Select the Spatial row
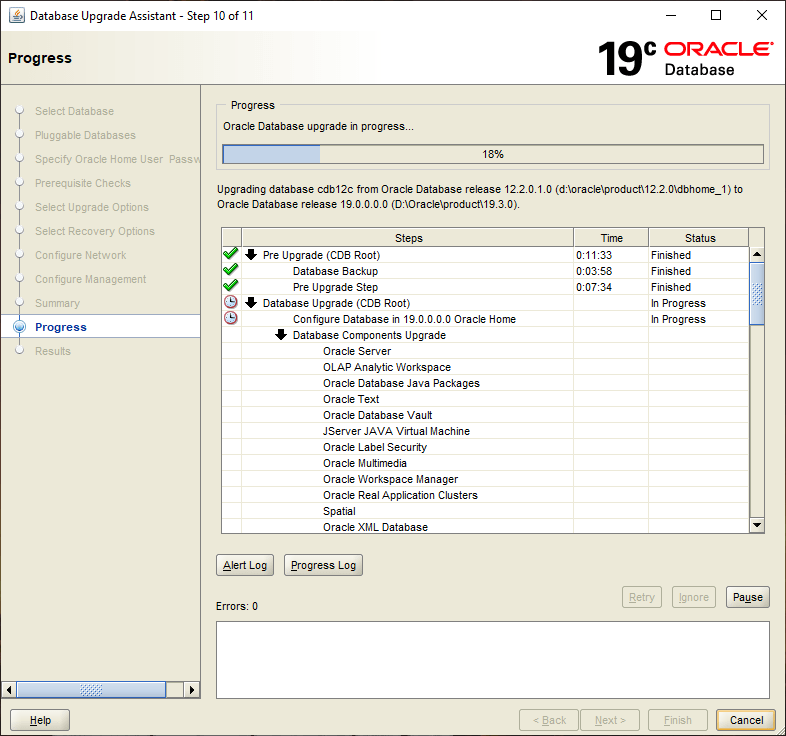The width and height of the screenshot is (786, 736). (x=485, y=511)
